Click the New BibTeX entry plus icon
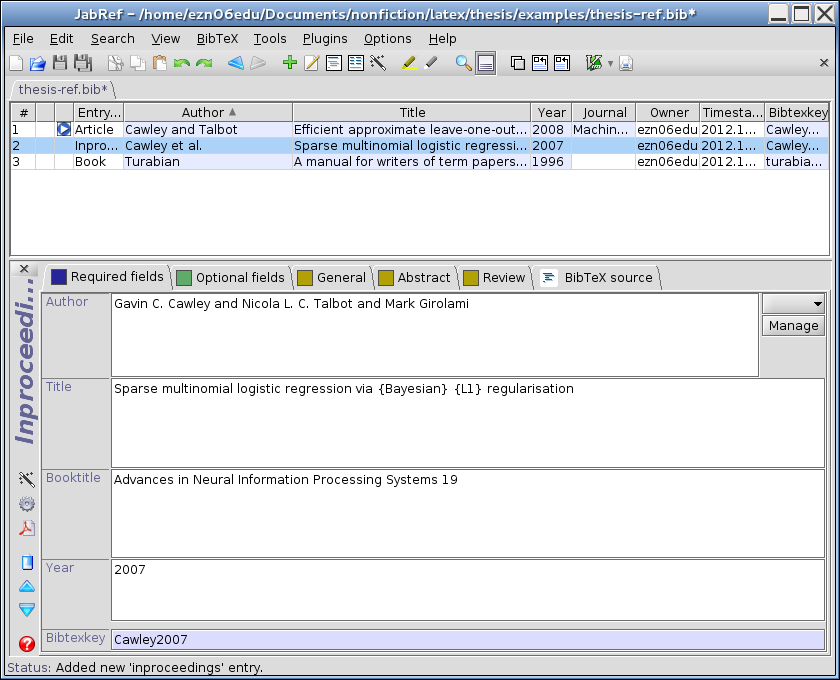 290,63
